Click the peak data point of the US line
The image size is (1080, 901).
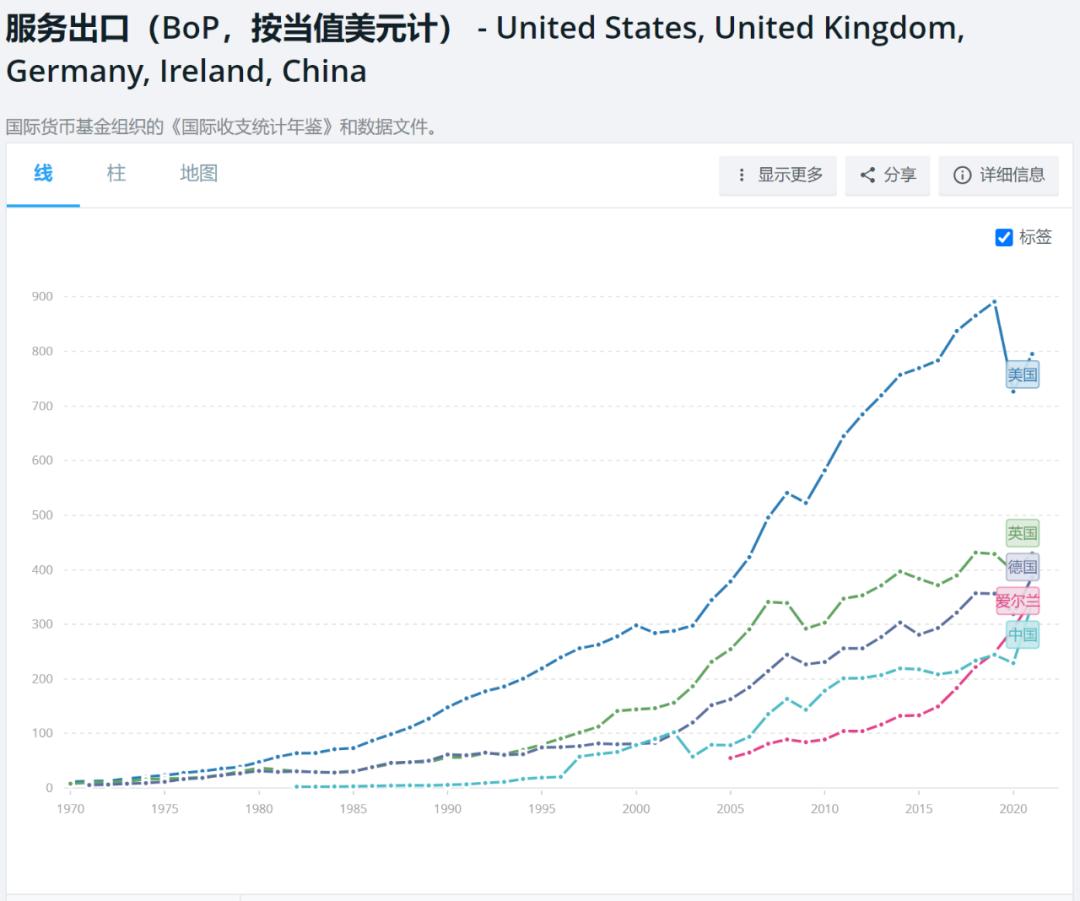click(993, 299)
